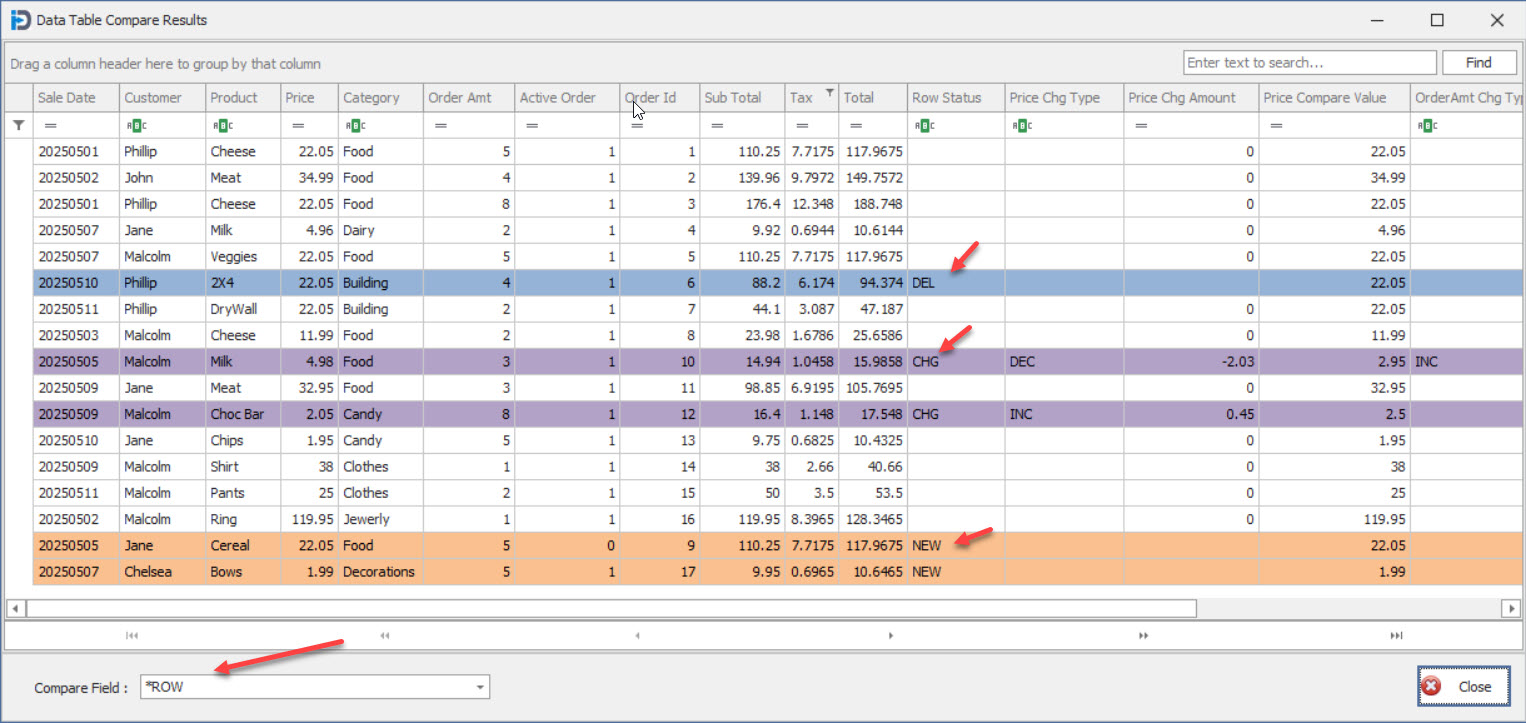
Task: Click the Close button at the bottom
Action: tap(1462, 687)
